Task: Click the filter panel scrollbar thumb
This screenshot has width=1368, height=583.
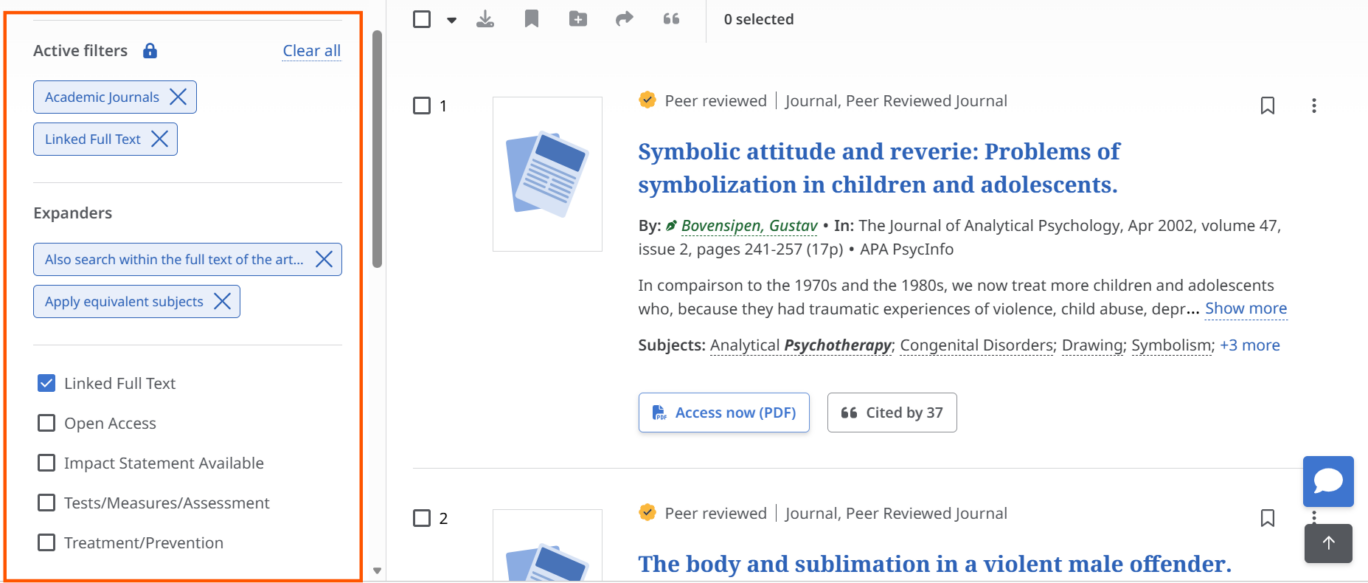Action: (377, 149)
